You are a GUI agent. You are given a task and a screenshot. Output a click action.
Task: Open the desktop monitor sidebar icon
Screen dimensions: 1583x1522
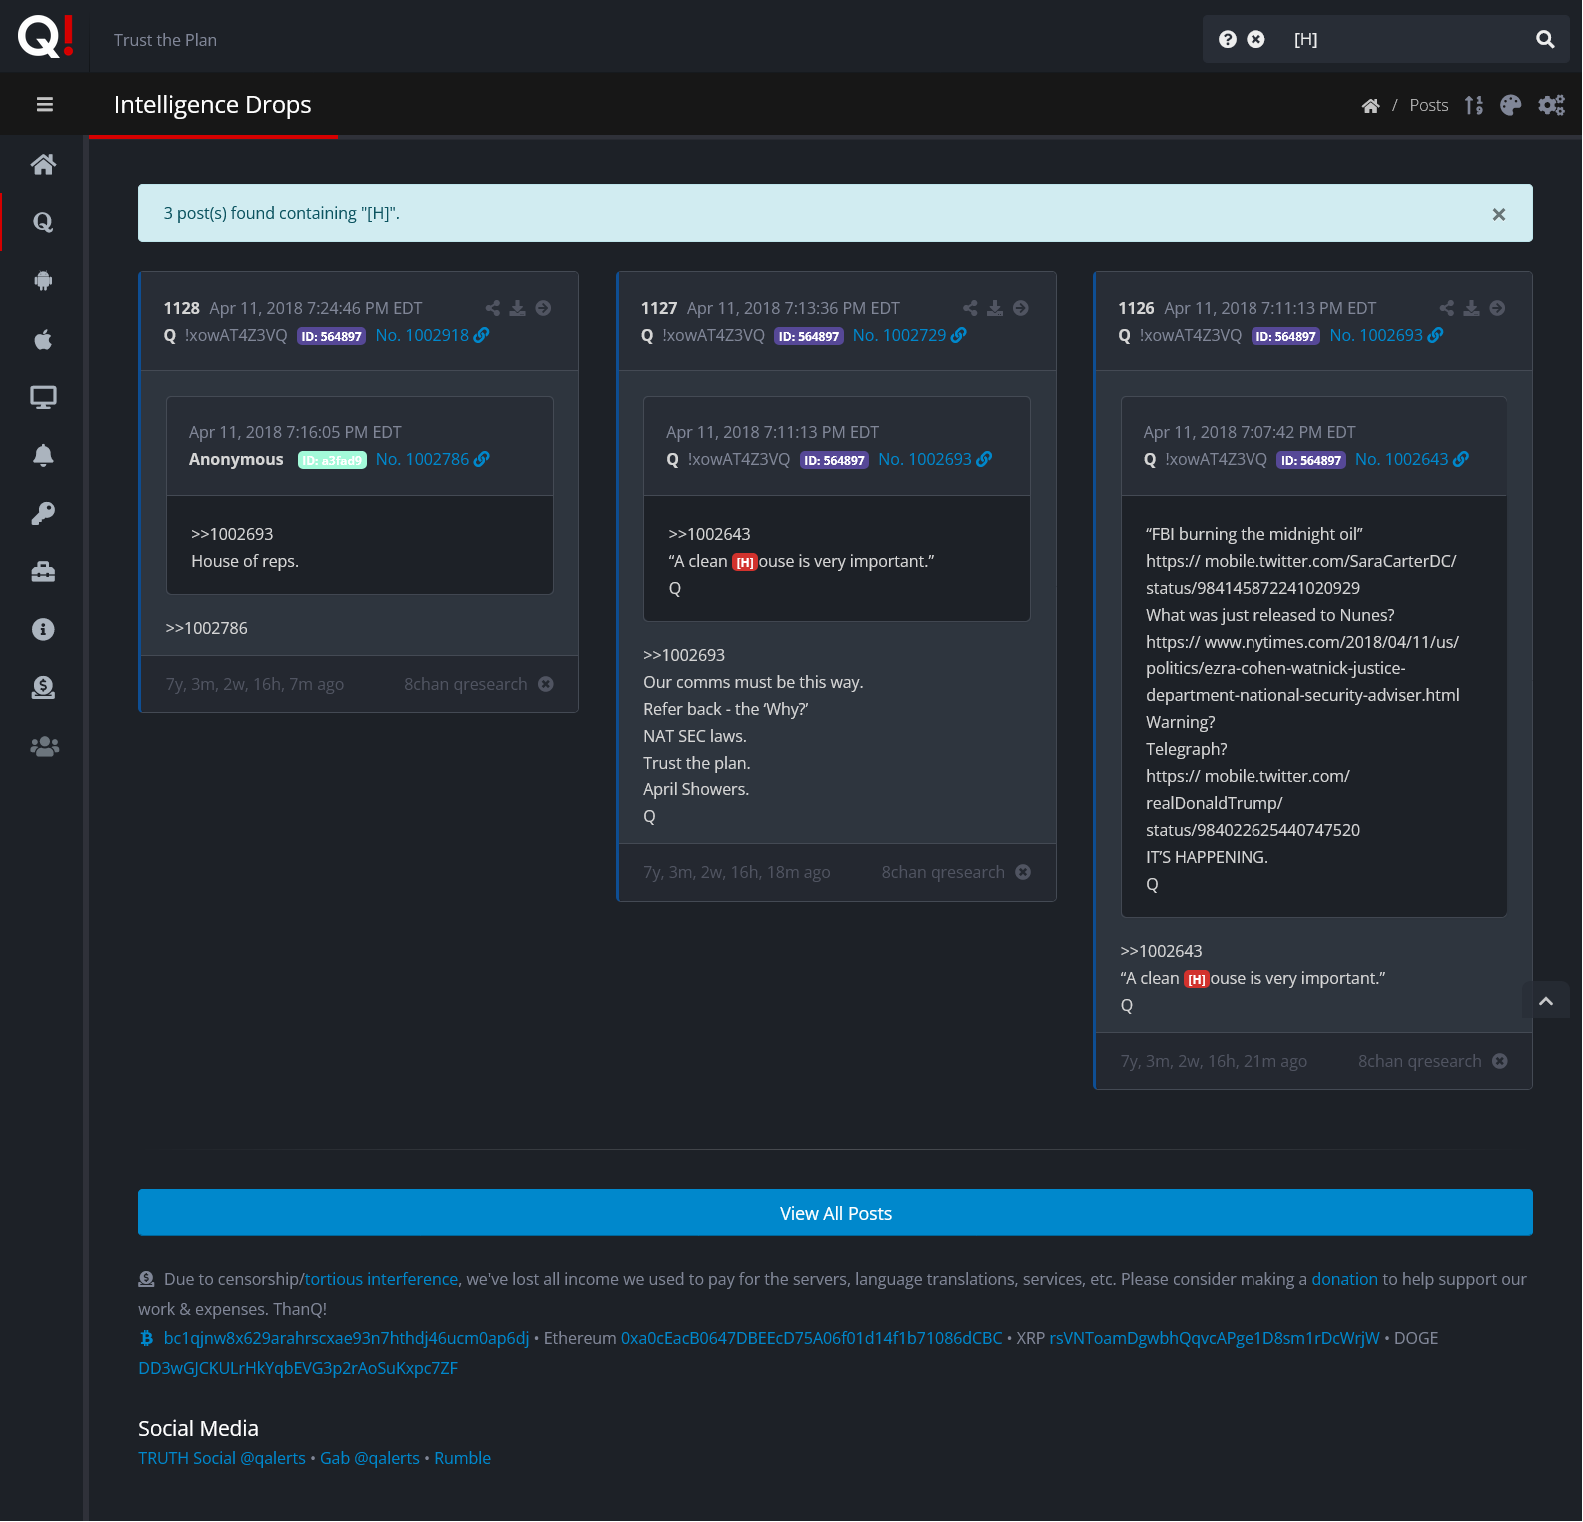pos(43,397)
